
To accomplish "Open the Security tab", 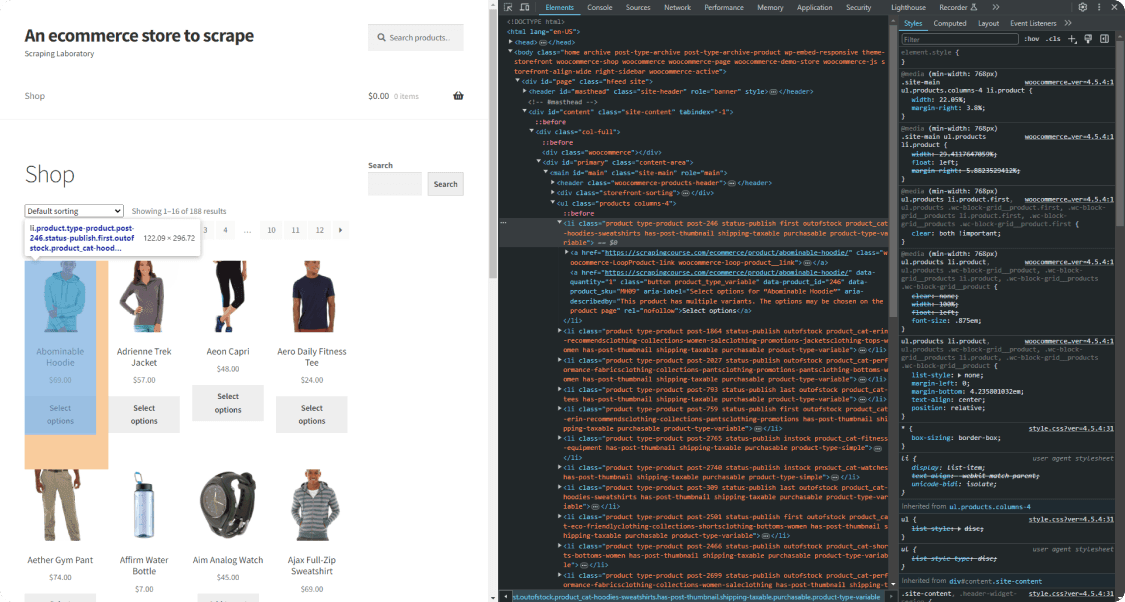I will point(858,7).
